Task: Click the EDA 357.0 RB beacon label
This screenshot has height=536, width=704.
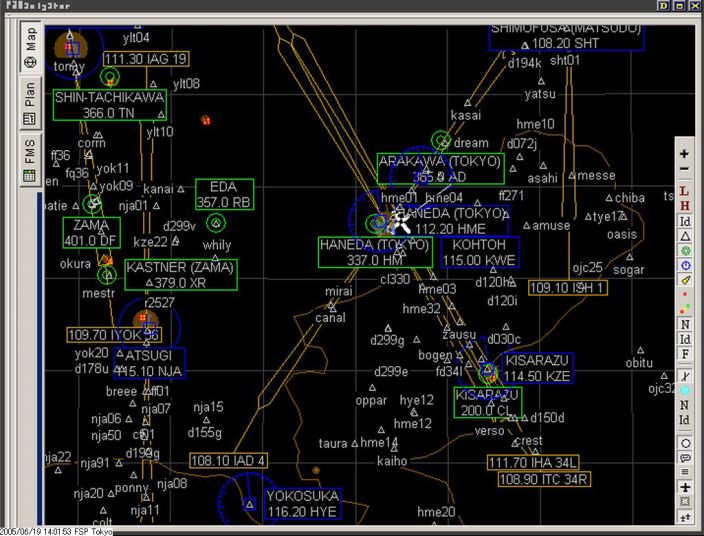Action: point(224,194)
